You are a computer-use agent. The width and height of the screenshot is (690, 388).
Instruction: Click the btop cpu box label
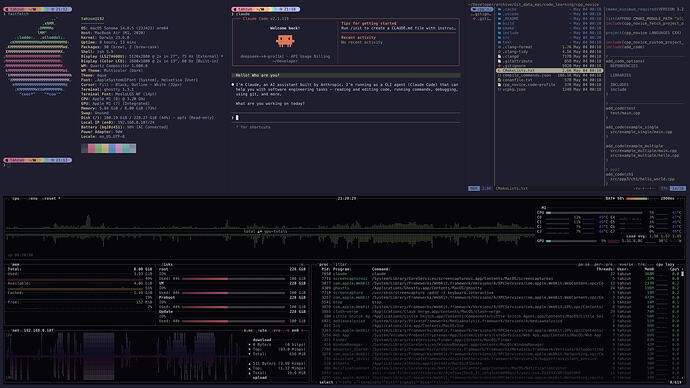[16, 198]
